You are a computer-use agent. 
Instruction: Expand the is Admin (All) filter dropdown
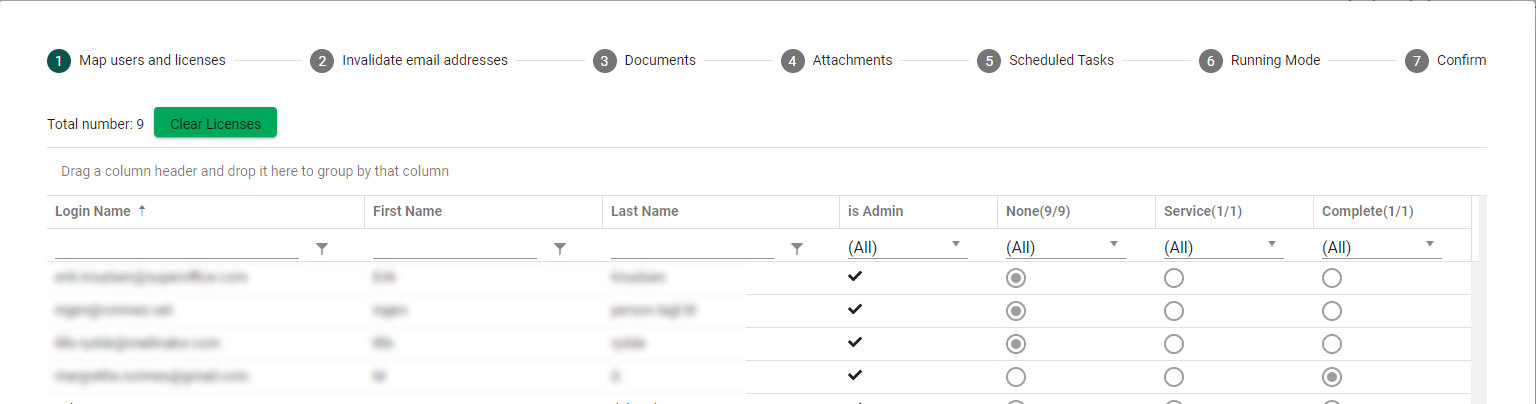point(907,247)
